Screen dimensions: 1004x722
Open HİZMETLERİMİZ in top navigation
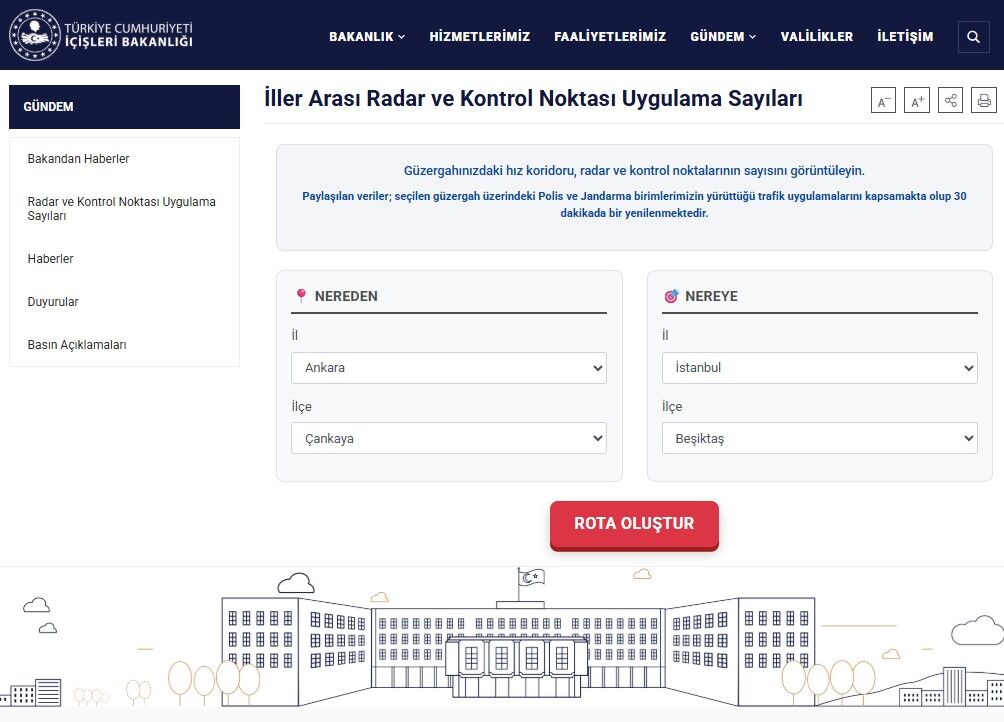tap(479, 37)
